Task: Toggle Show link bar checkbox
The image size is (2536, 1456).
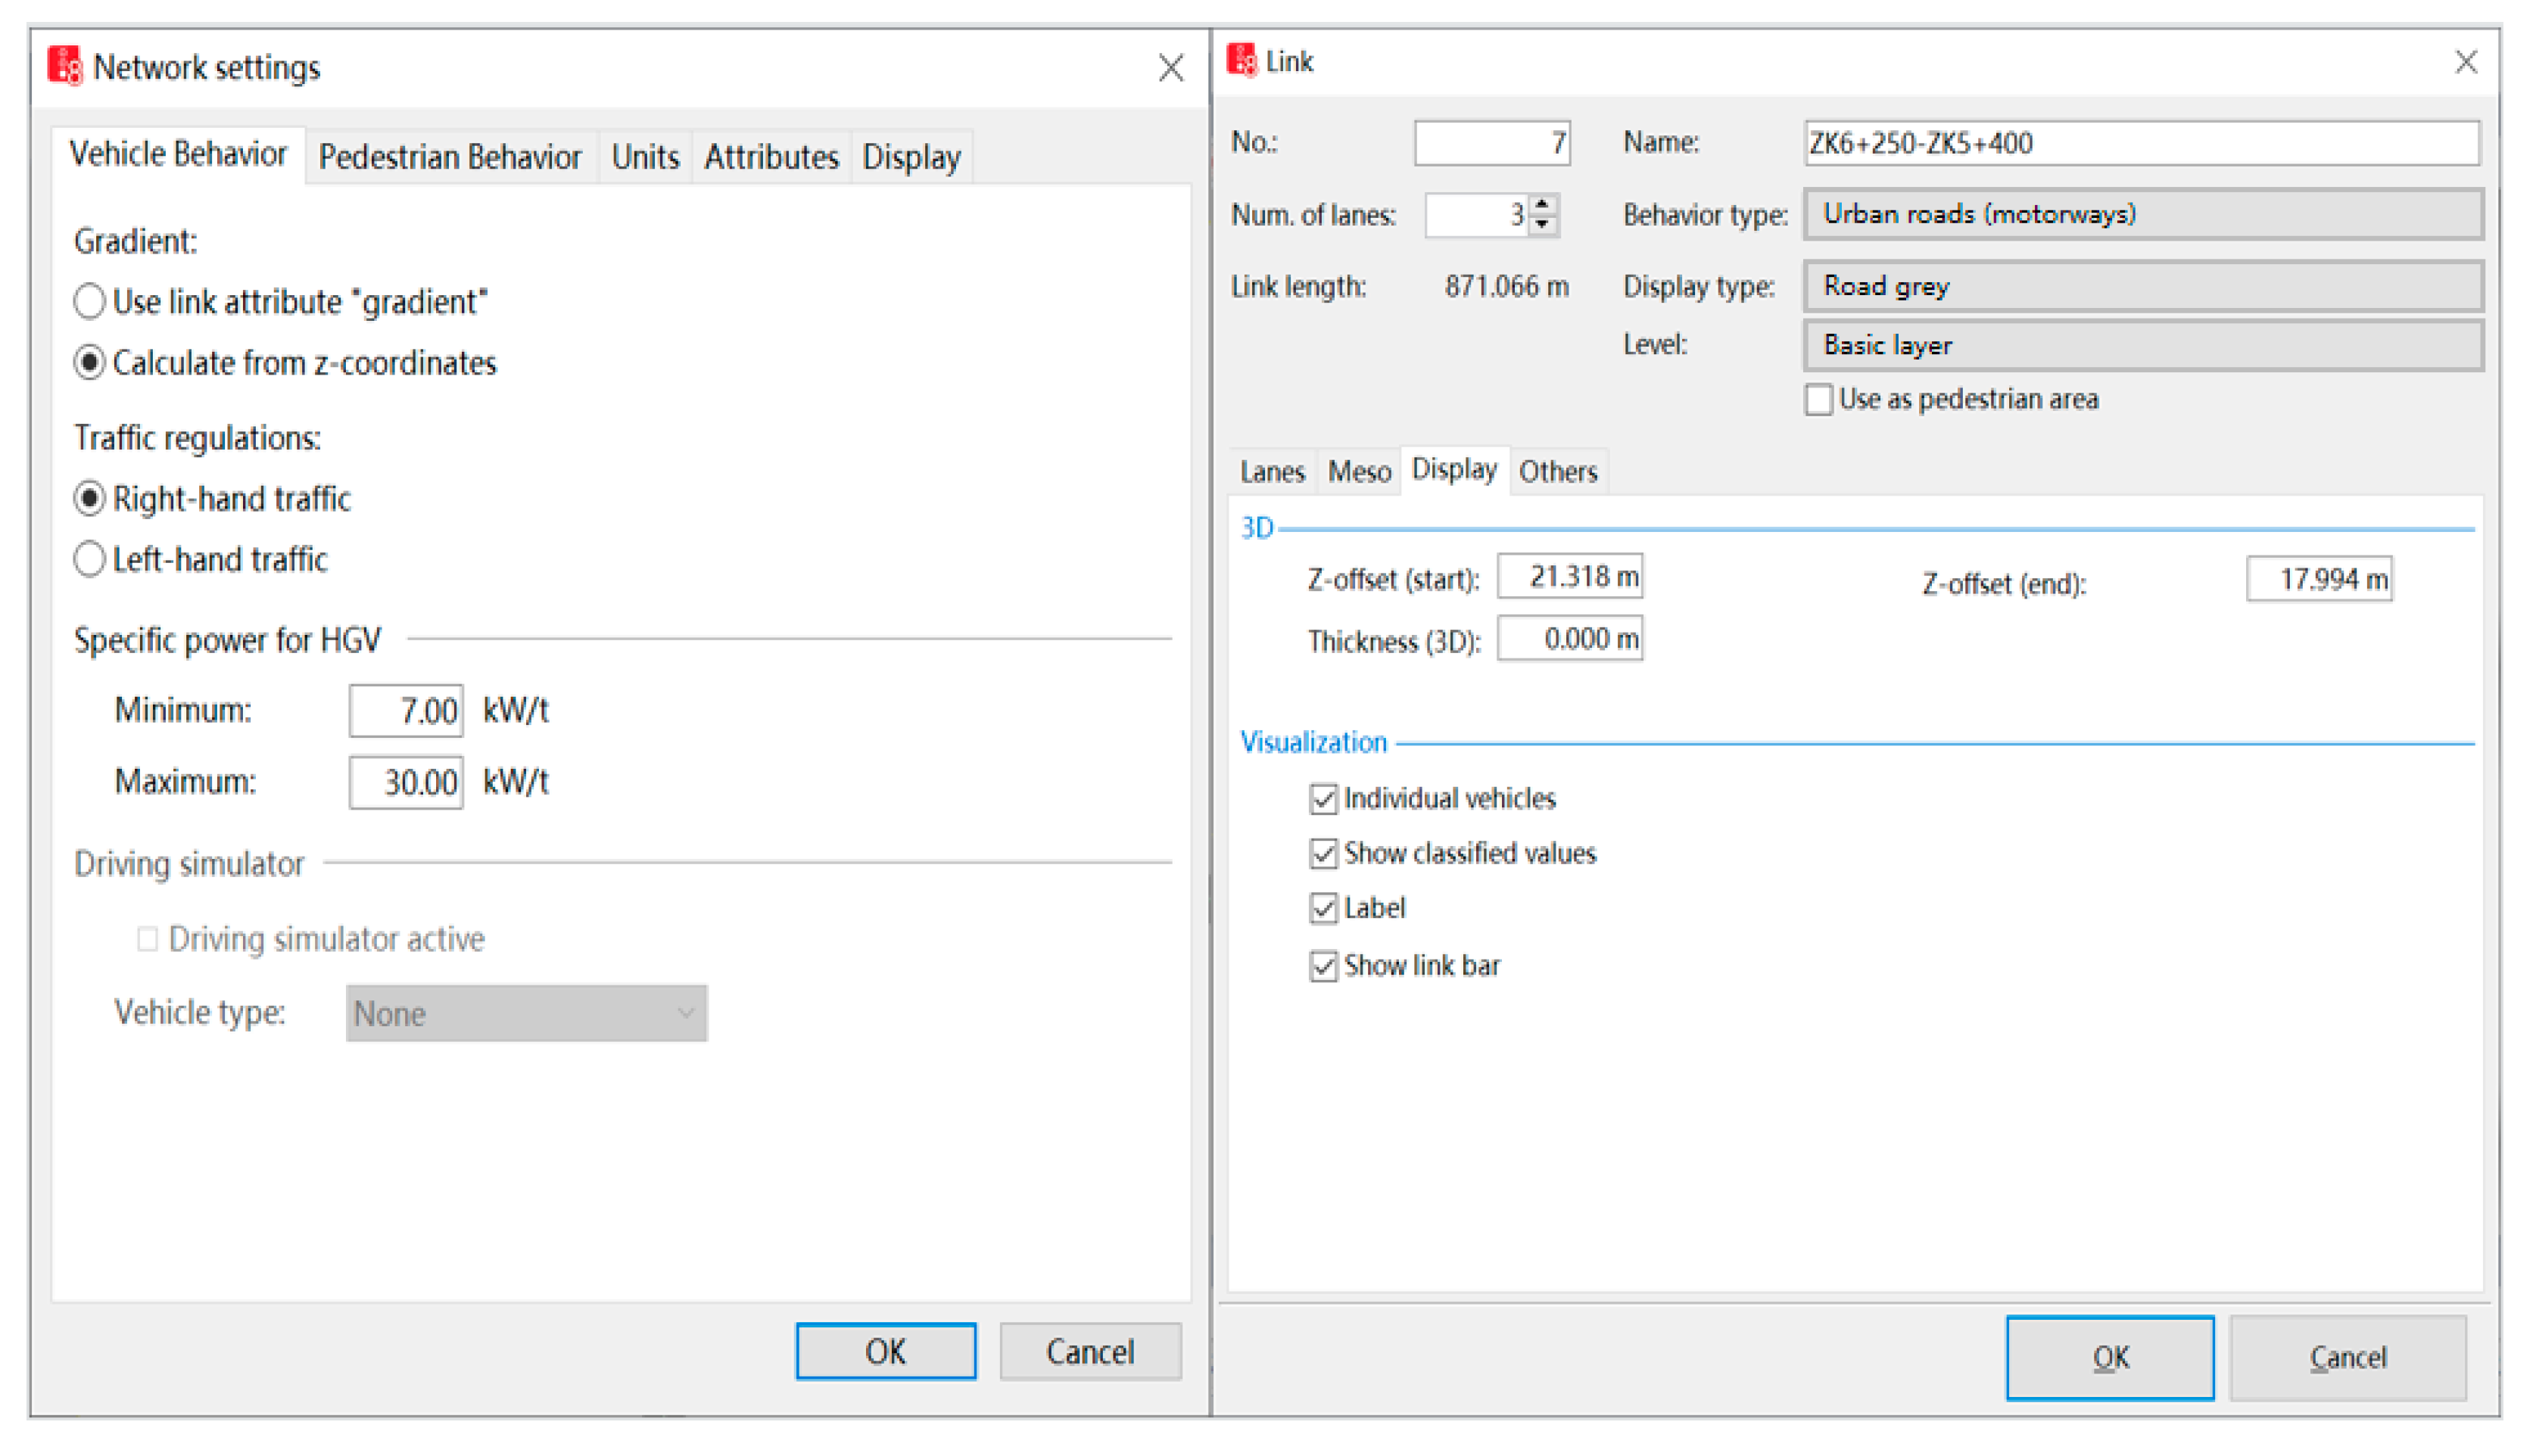Action: click(x=1323, y=966)
